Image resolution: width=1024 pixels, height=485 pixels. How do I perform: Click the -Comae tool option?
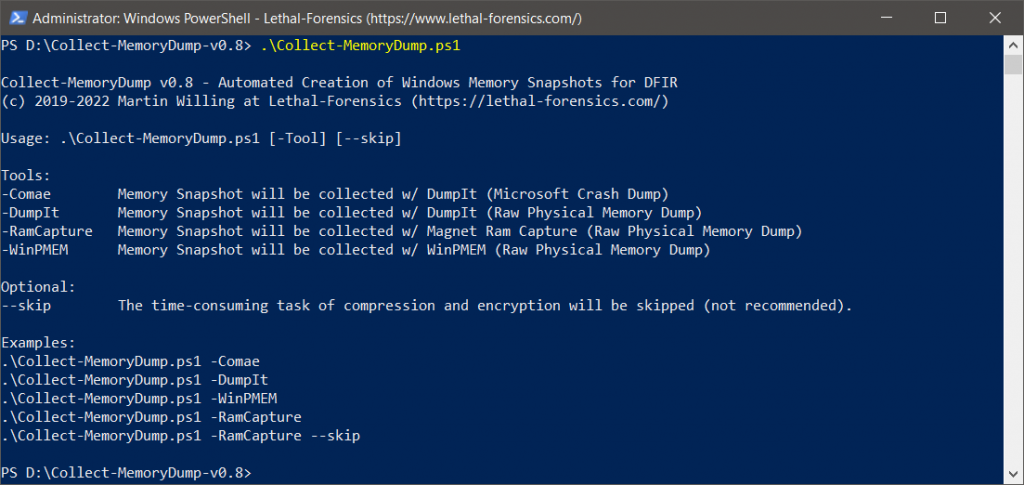[x=26, y=194]
